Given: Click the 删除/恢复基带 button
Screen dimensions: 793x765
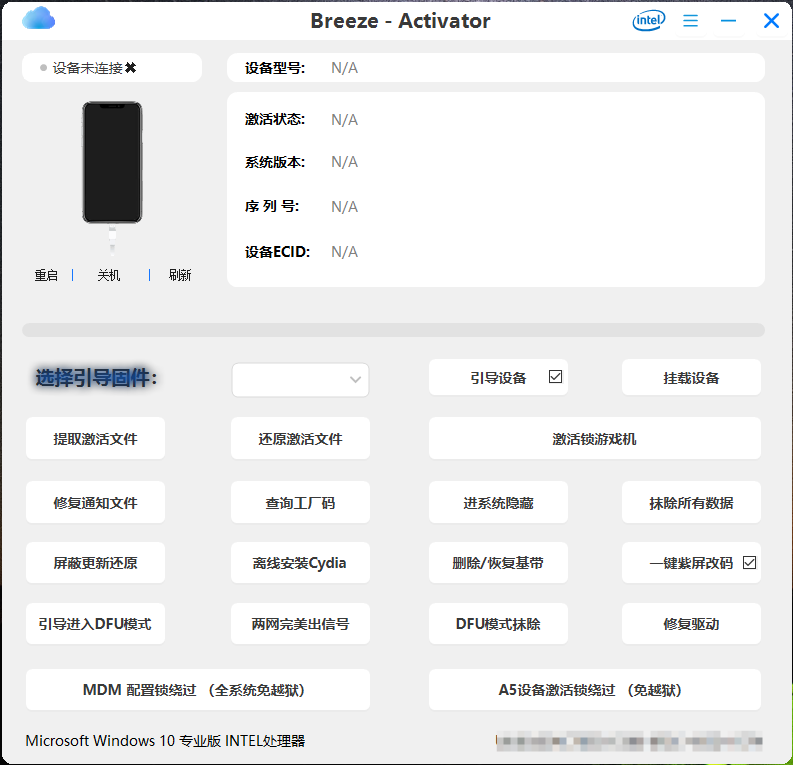Looking at the screenshot, I should pos(498,563).
